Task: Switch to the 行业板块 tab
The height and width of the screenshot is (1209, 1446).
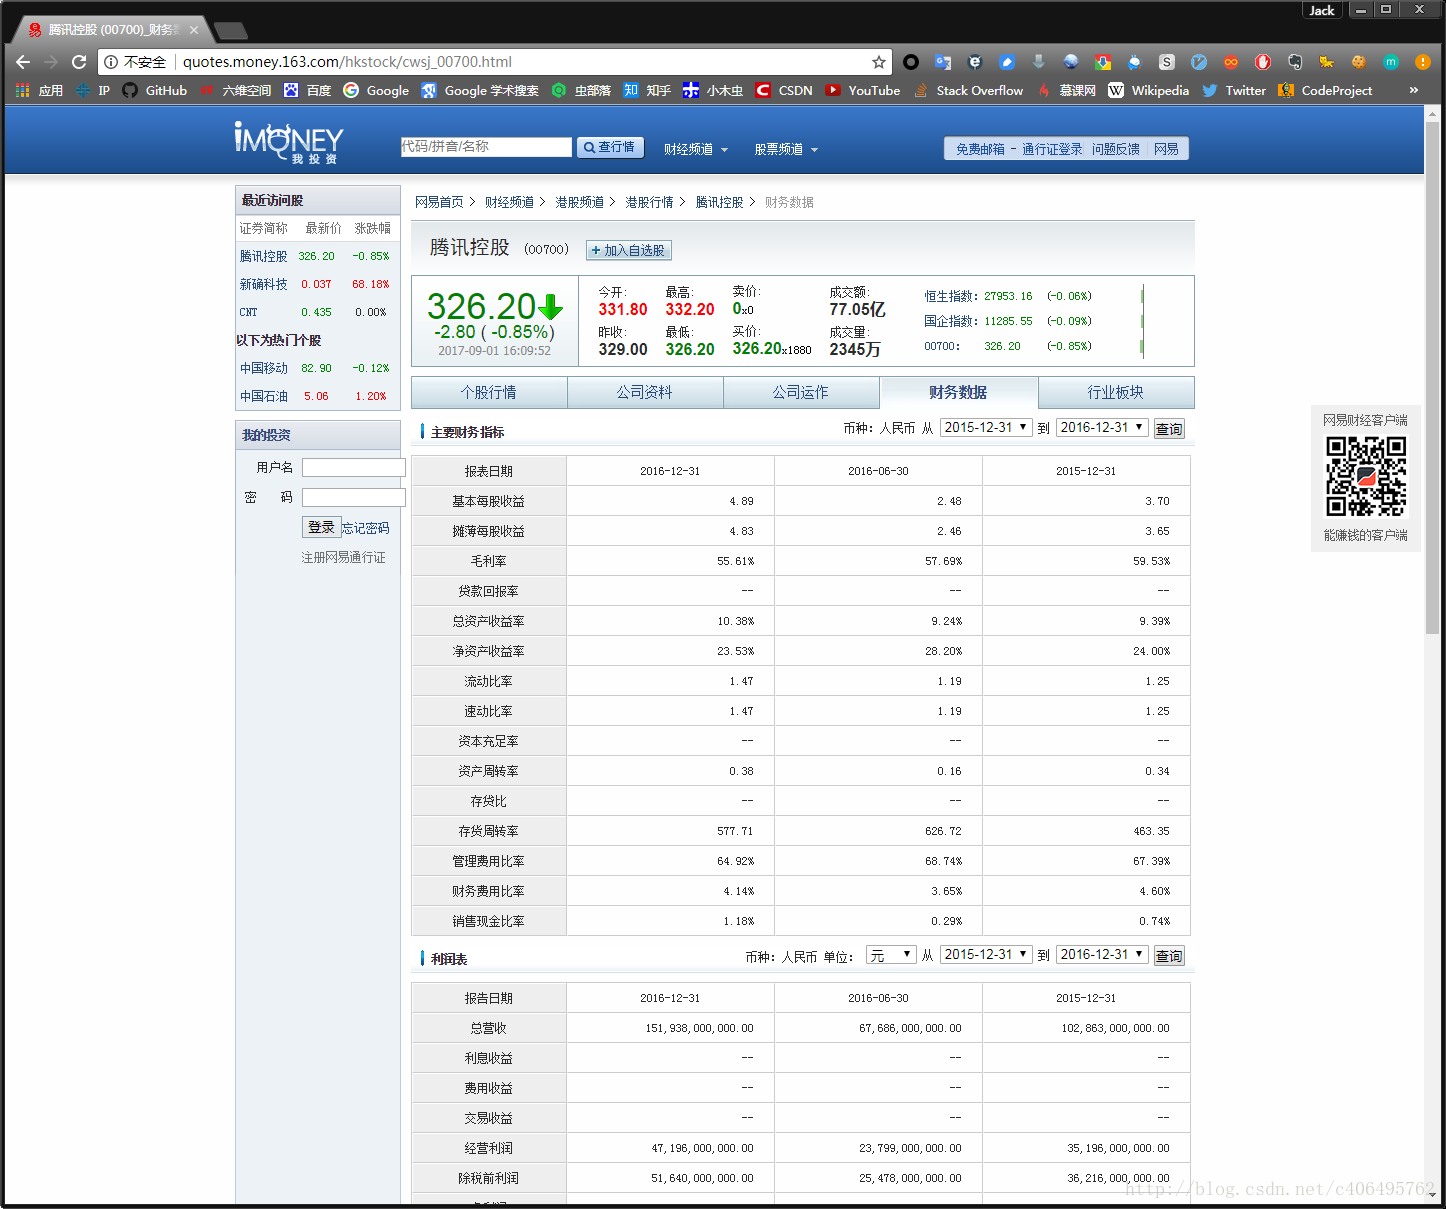Action: coord(1116,392)
